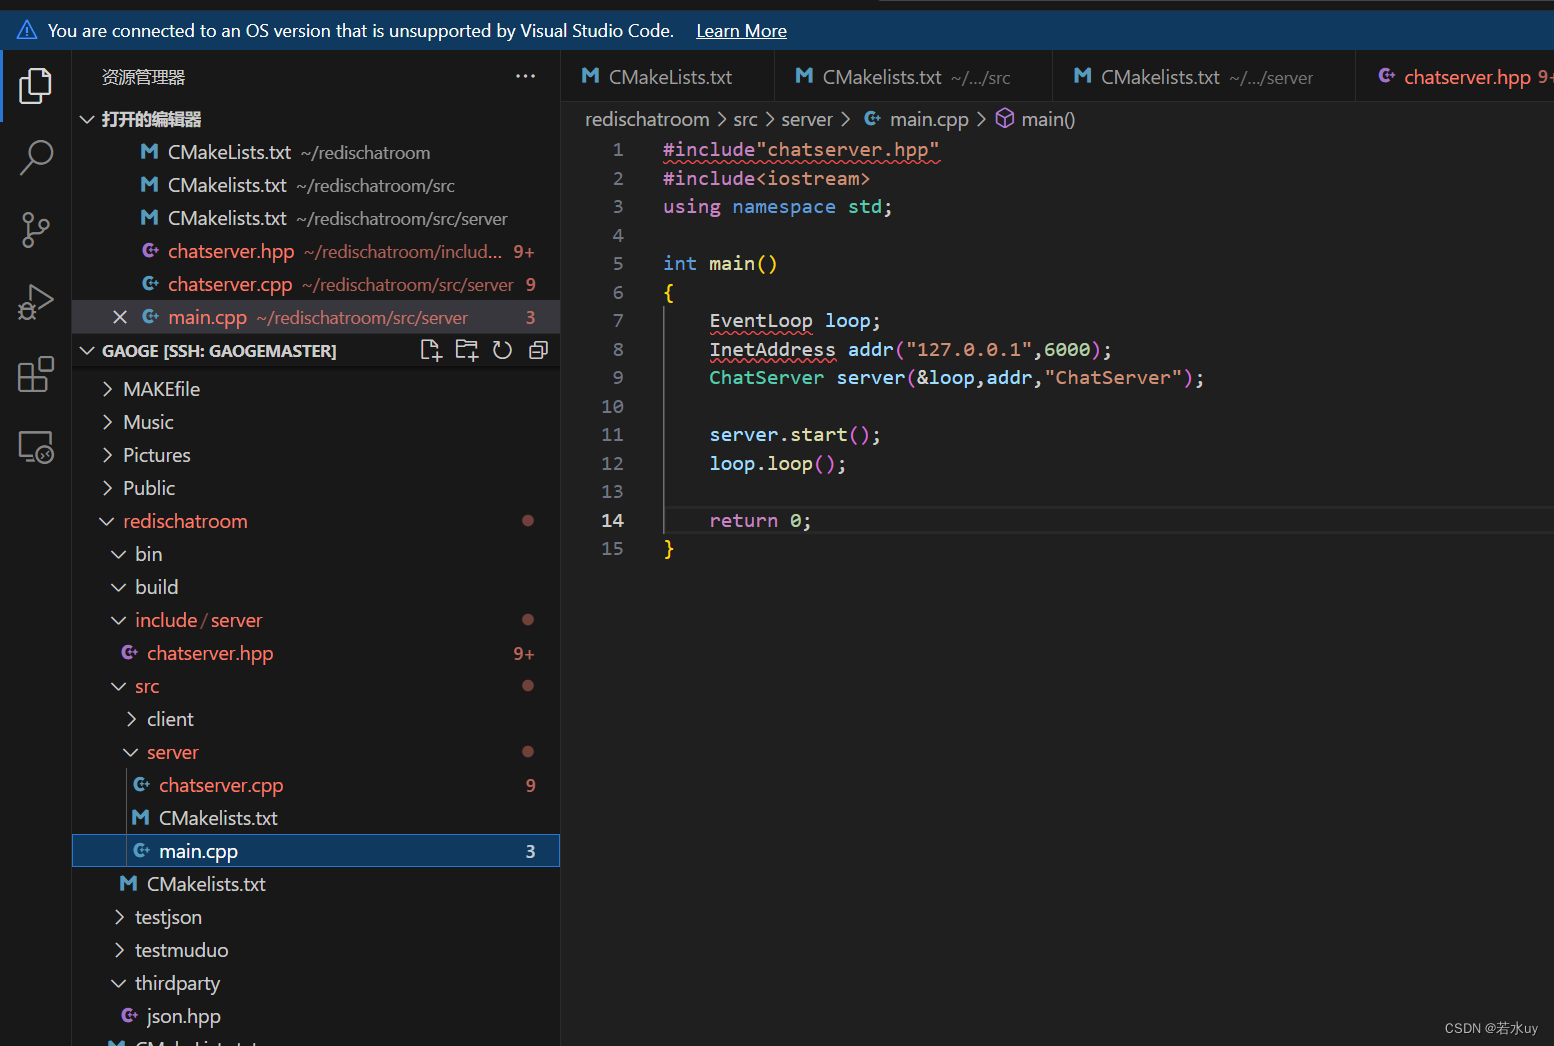
Task: Click server.start() call on line 11
Action: [x=795, y=435]
